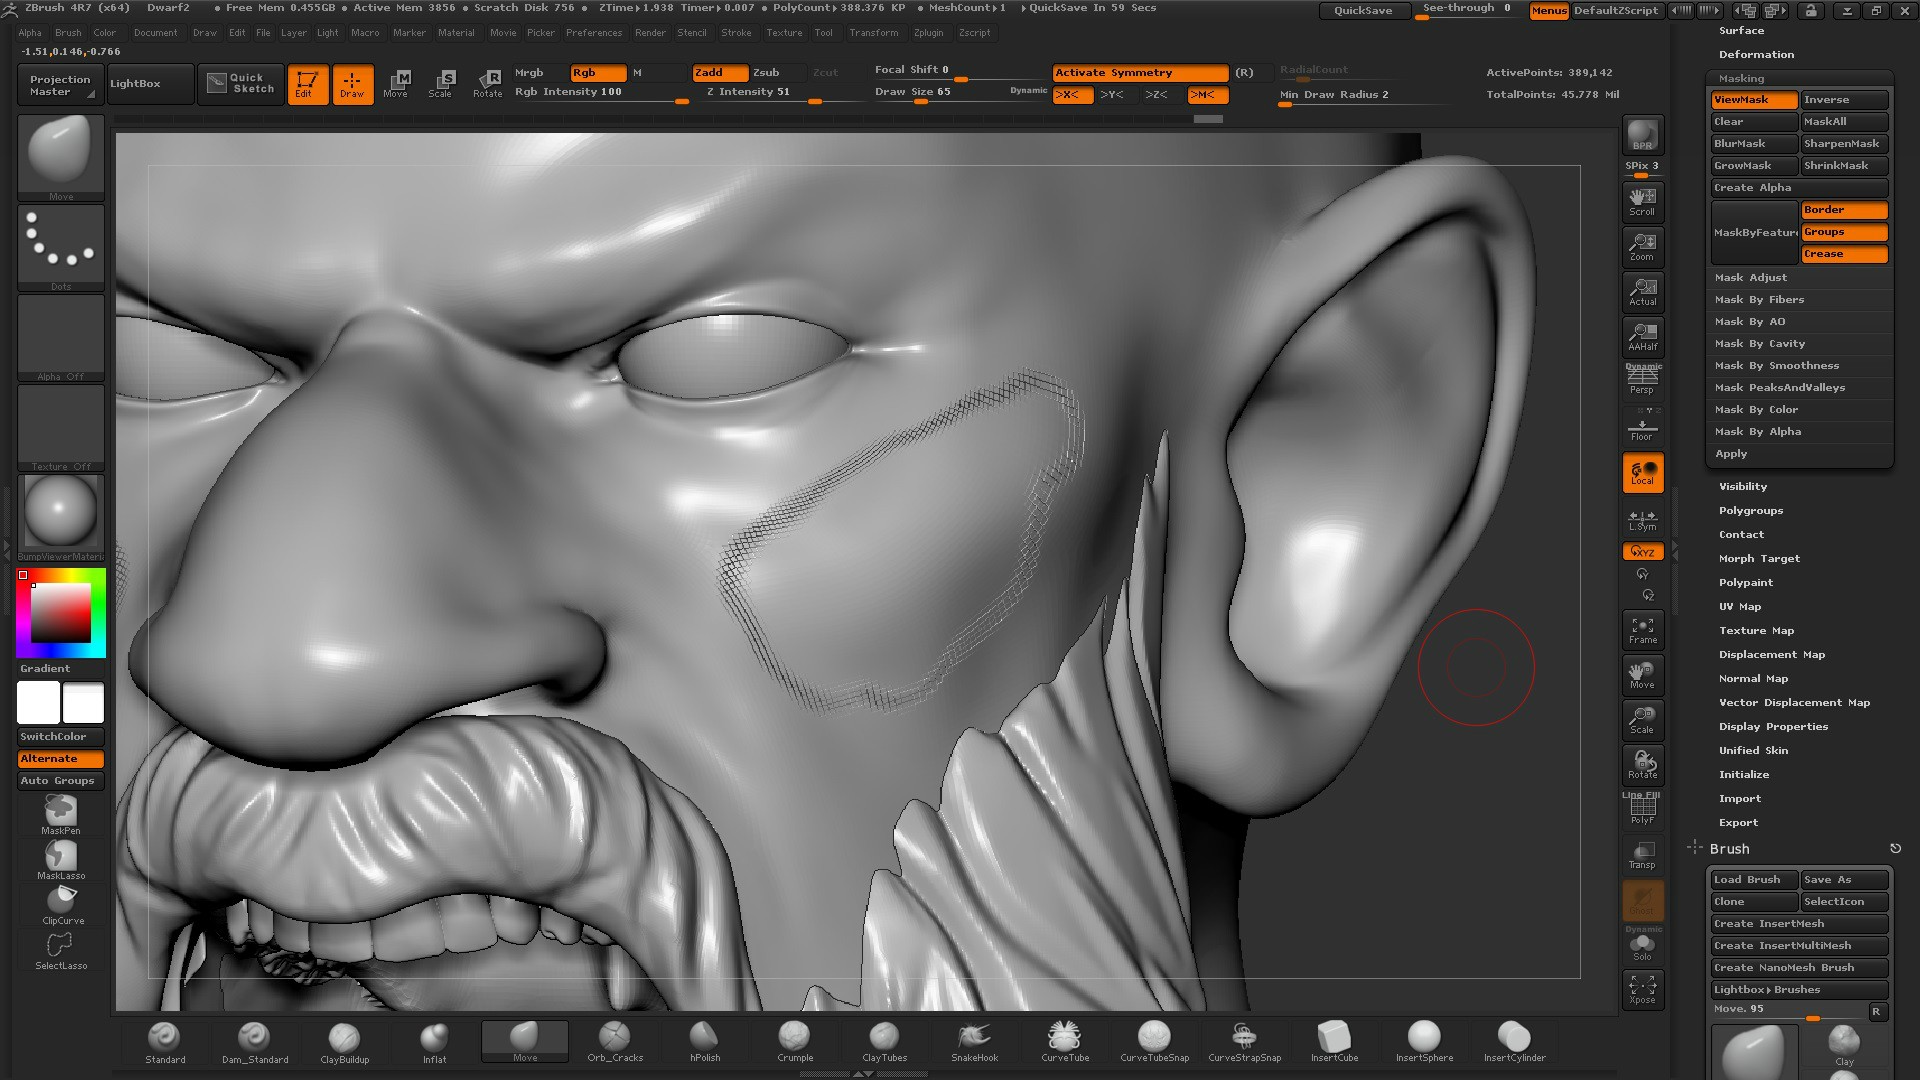1920x1080 pixels.
Task: Disable the ViewMask toggle
Action: click(1753, 100)
